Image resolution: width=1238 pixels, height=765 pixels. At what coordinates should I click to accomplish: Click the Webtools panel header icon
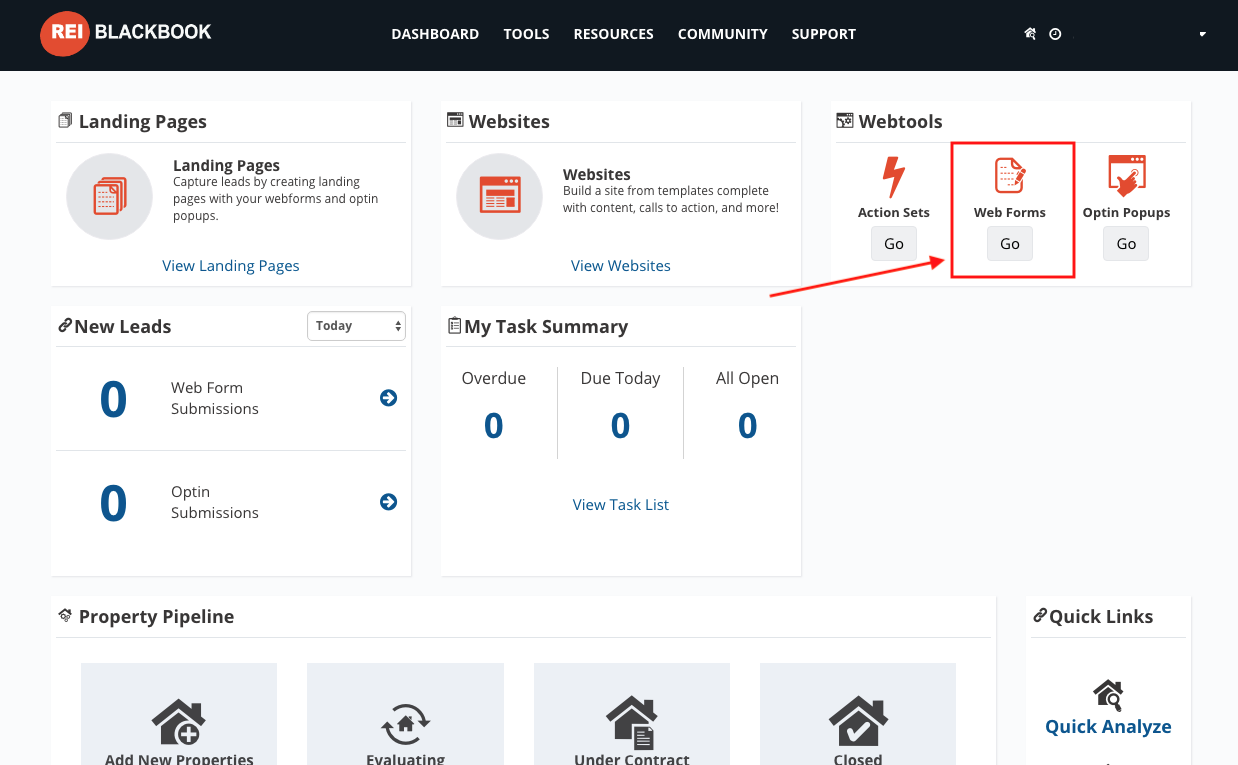tap(845, 121)
